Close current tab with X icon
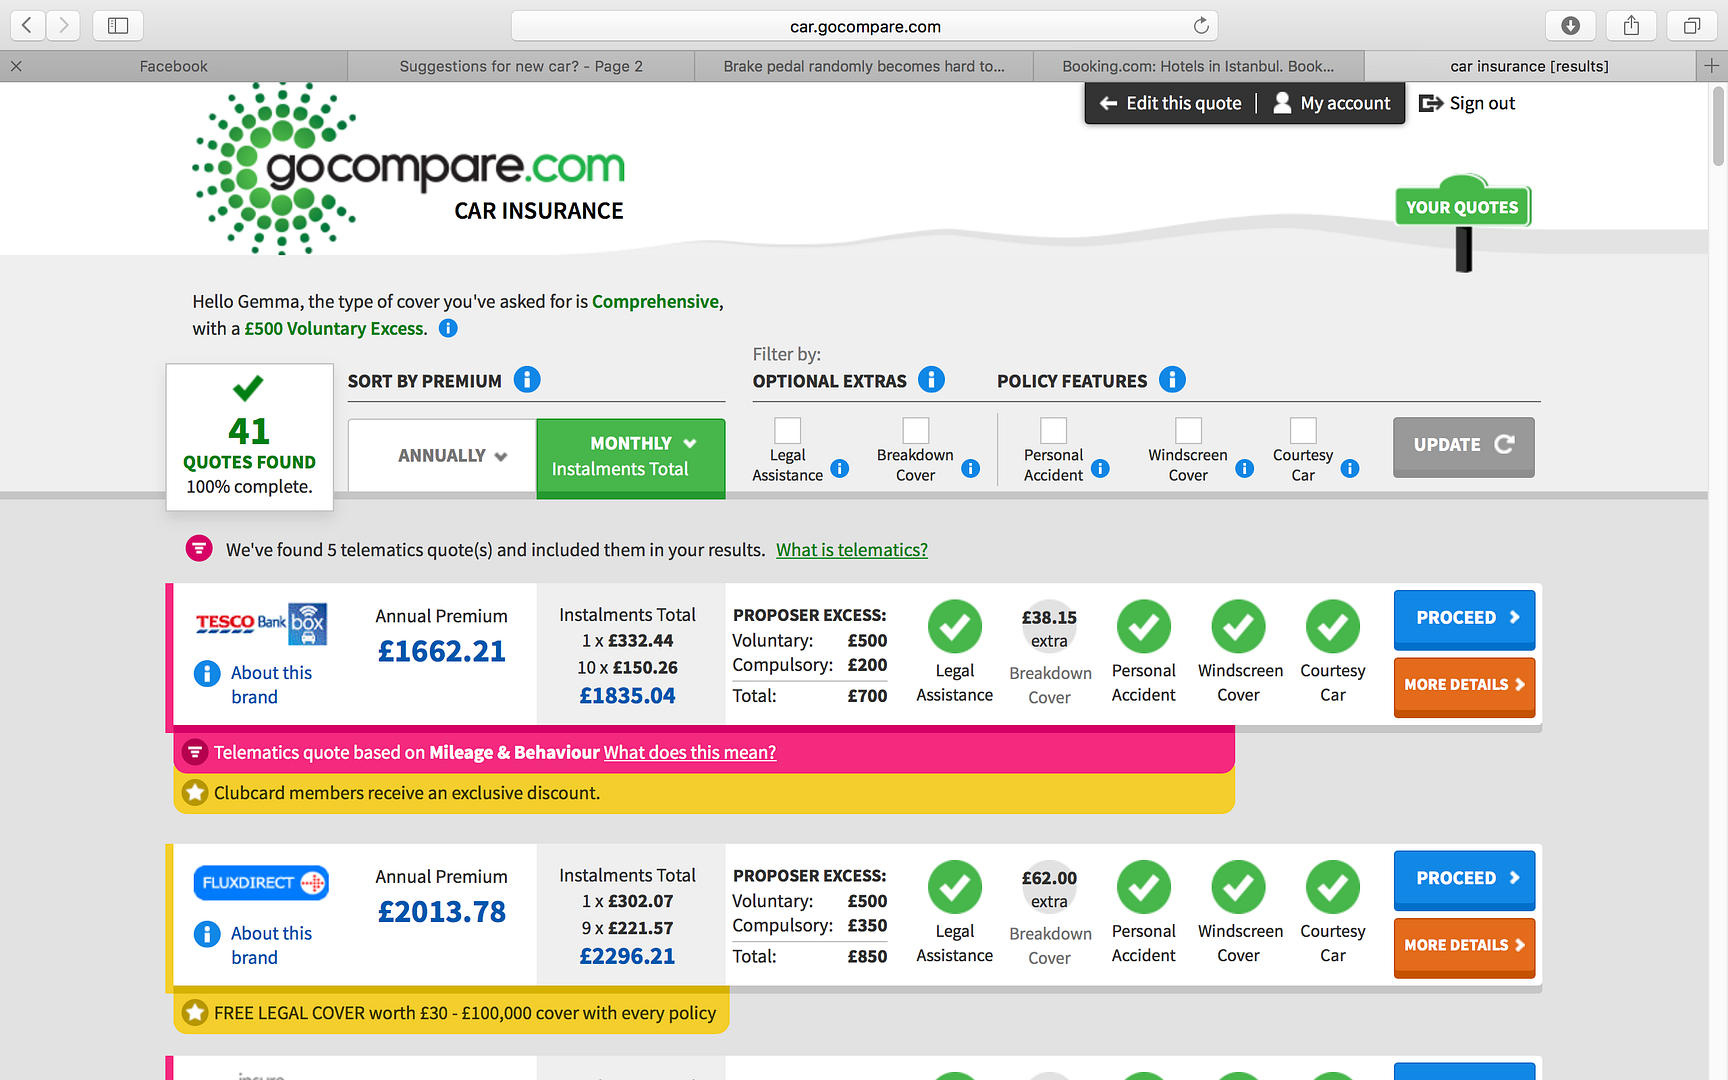 [x=16, y=66]
